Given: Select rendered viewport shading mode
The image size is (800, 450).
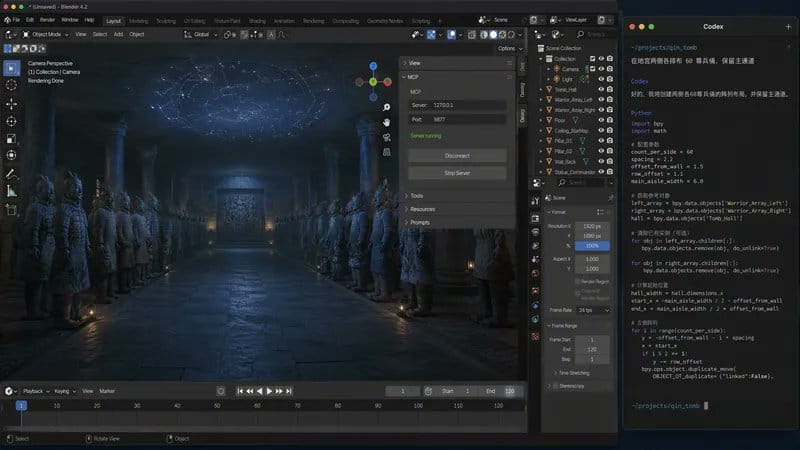Looking at the screenshot, I should (x=512, y=35).
